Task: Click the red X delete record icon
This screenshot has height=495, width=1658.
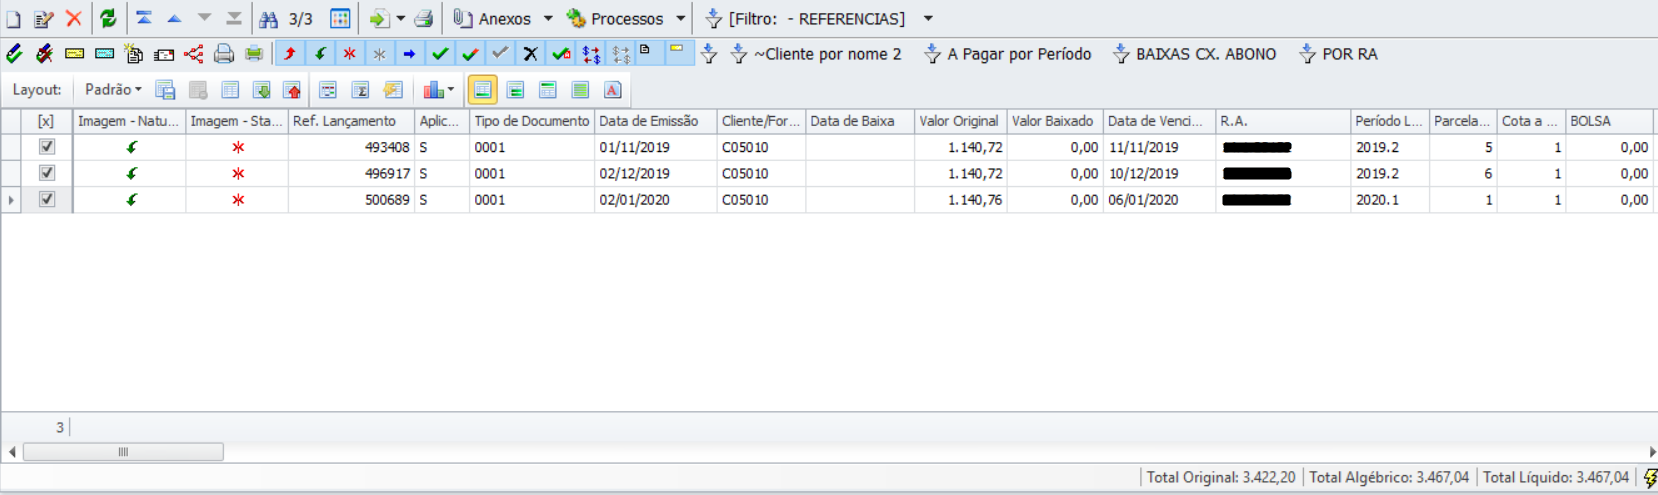Action: (73, 18)
